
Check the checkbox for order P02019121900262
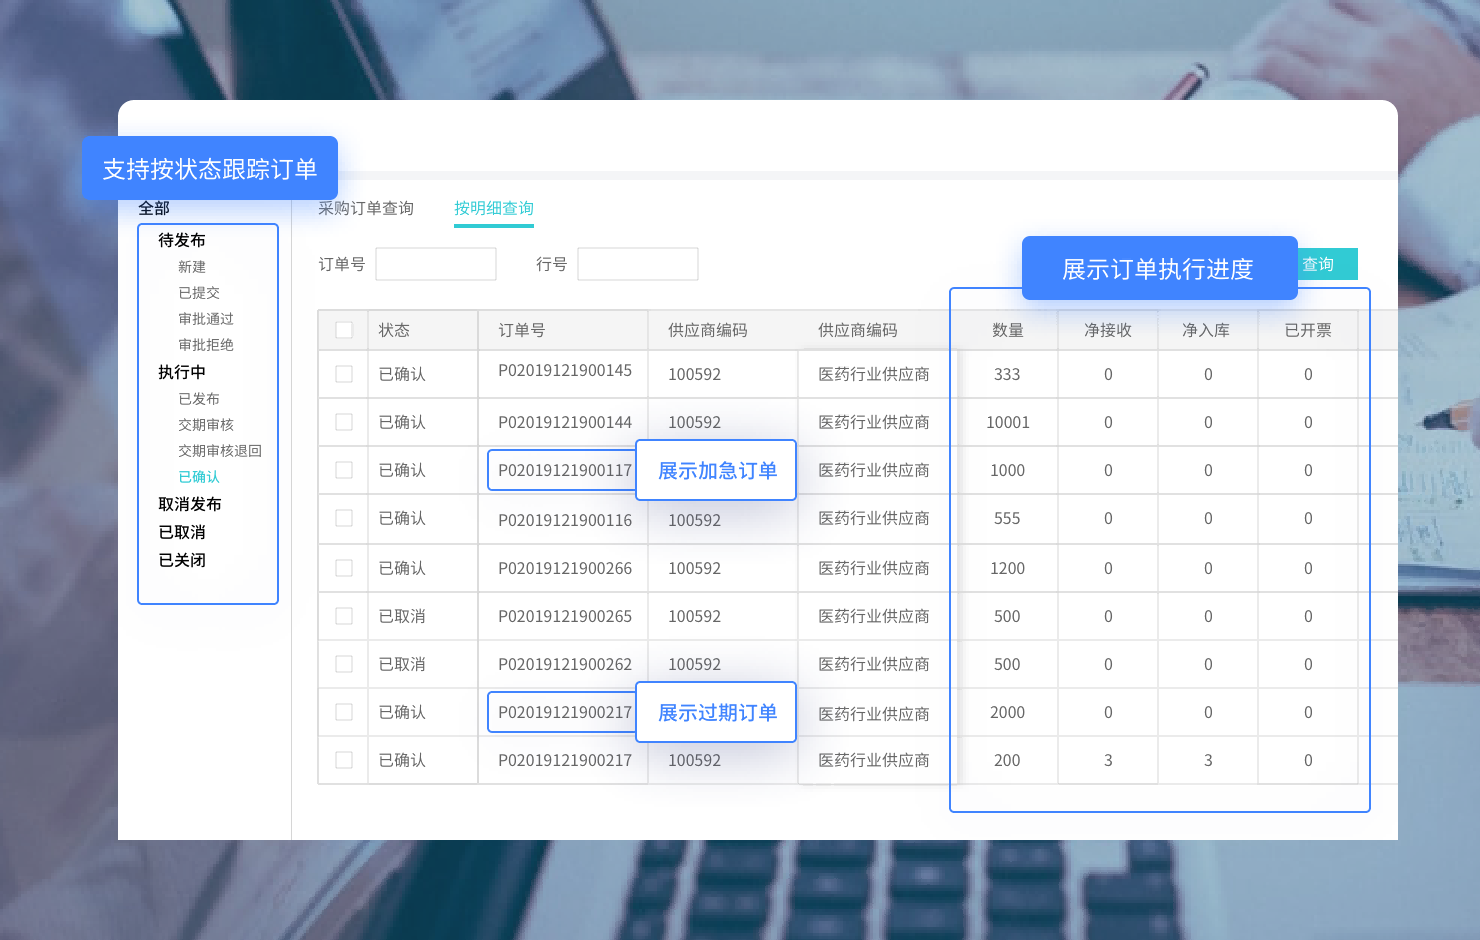[343, 664]
